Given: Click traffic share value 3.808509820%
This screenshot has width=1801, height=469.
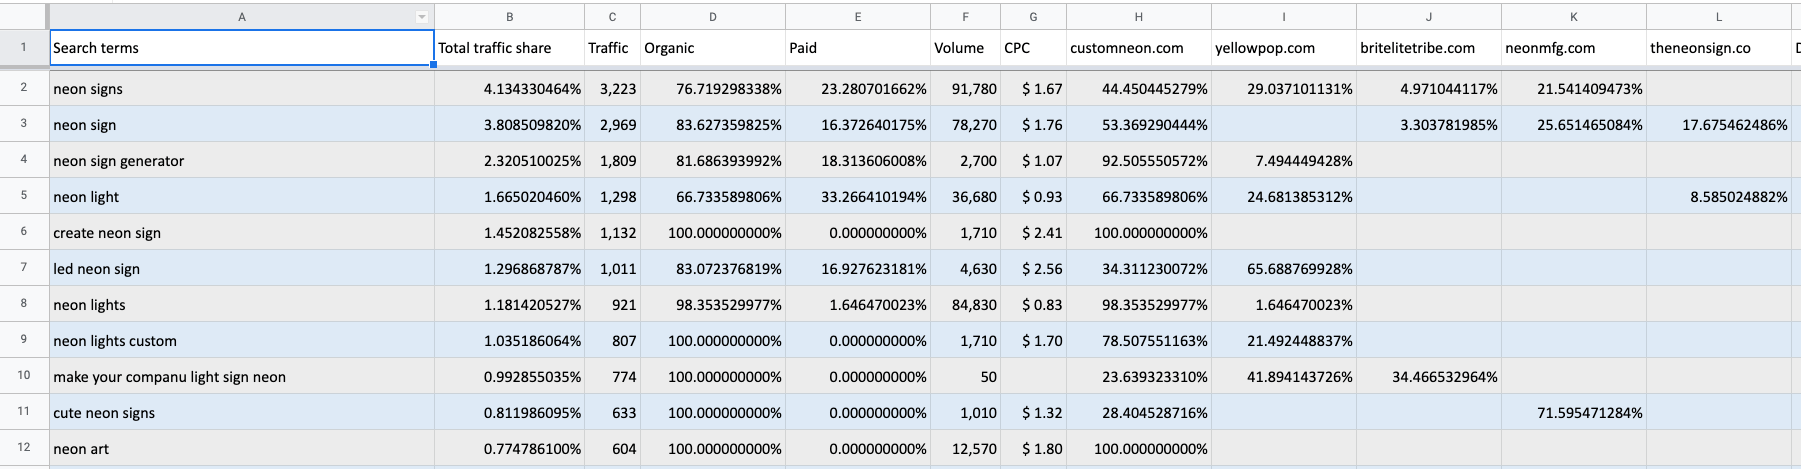Looking at the screenshot, I should click(x=510, y=124).
